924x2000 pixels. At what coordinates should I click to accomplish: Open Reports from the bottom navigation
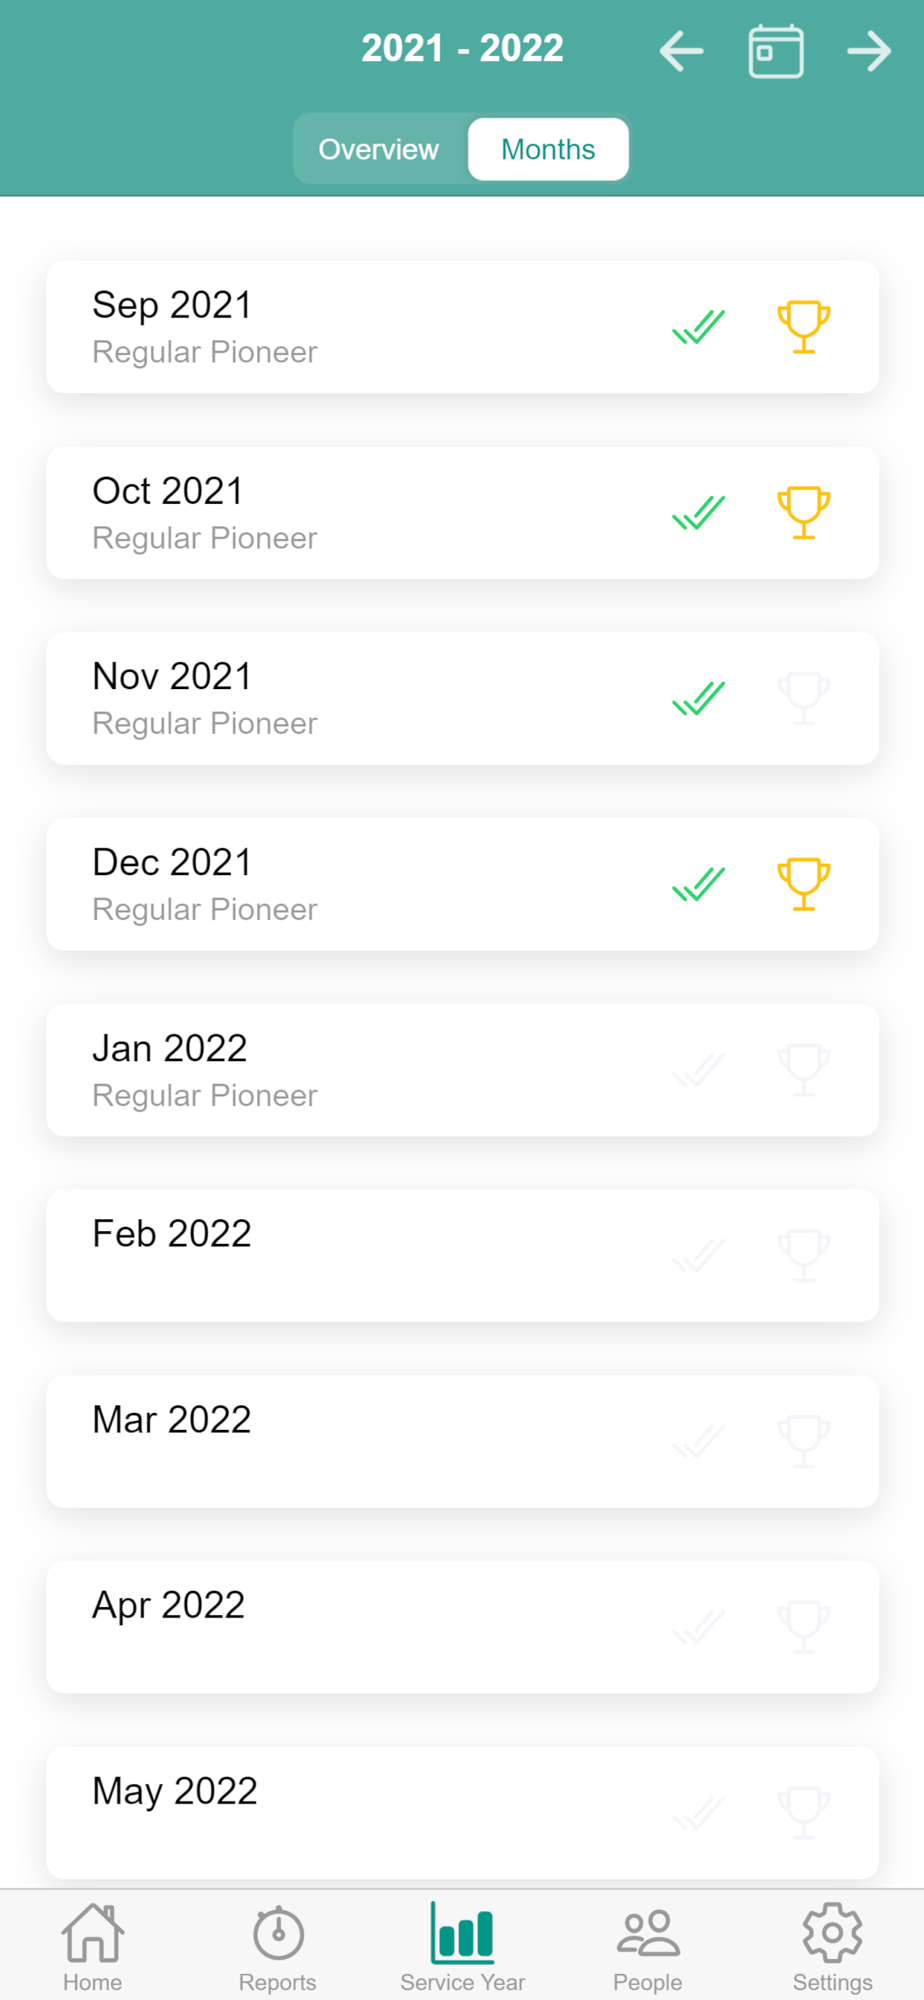coord(278,1946)
